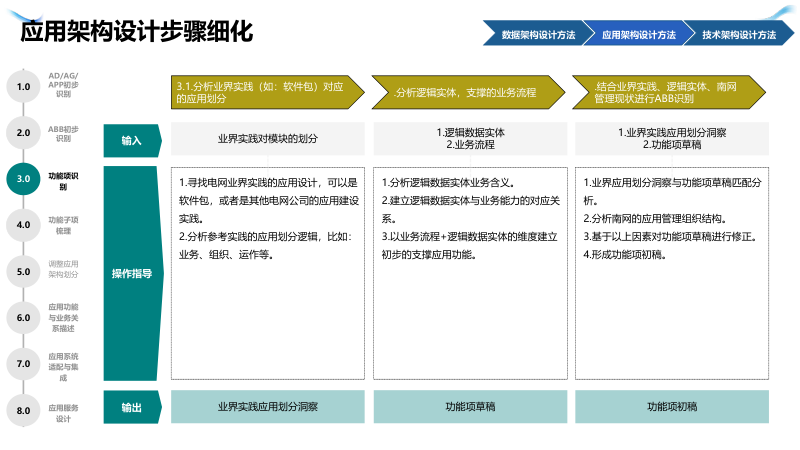800x450 pixels.
Task: Click text 2.分析参考实践的应用划分逻辑
Action: click(x=265, y=245)
